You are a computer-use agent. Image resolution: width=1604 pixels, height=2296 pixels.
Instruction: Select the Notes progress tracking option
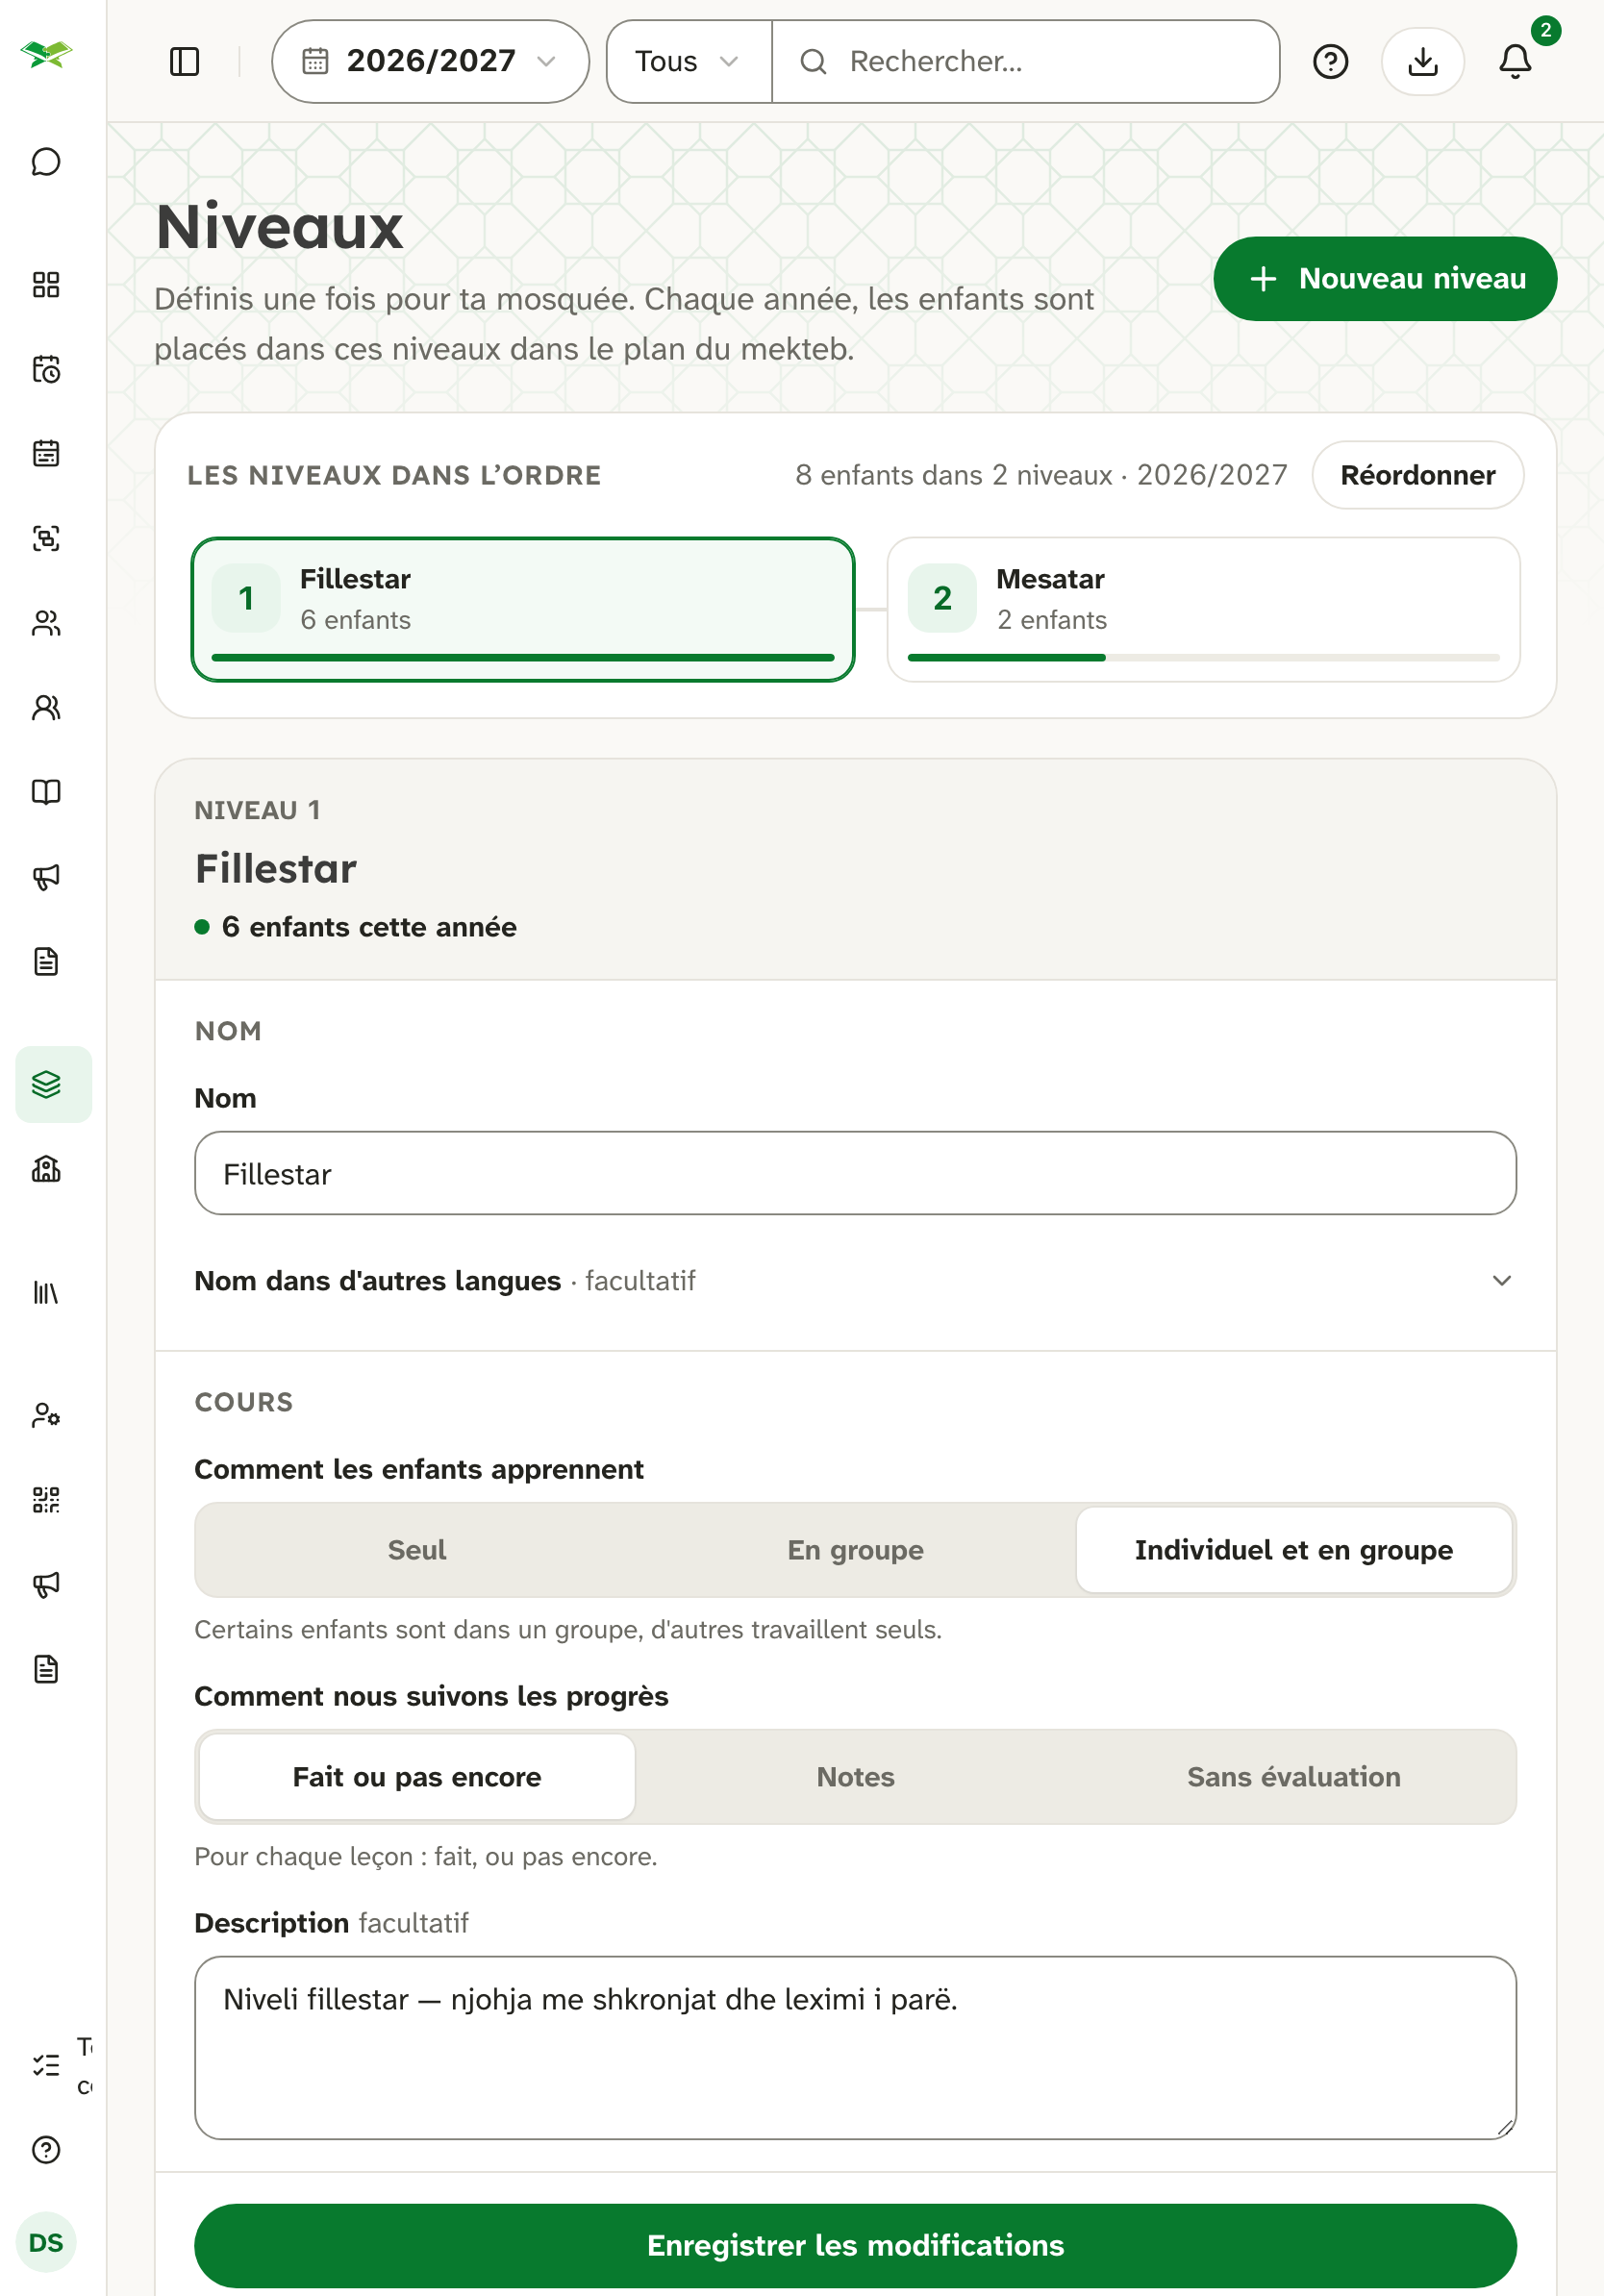[x=855, y=1776]
